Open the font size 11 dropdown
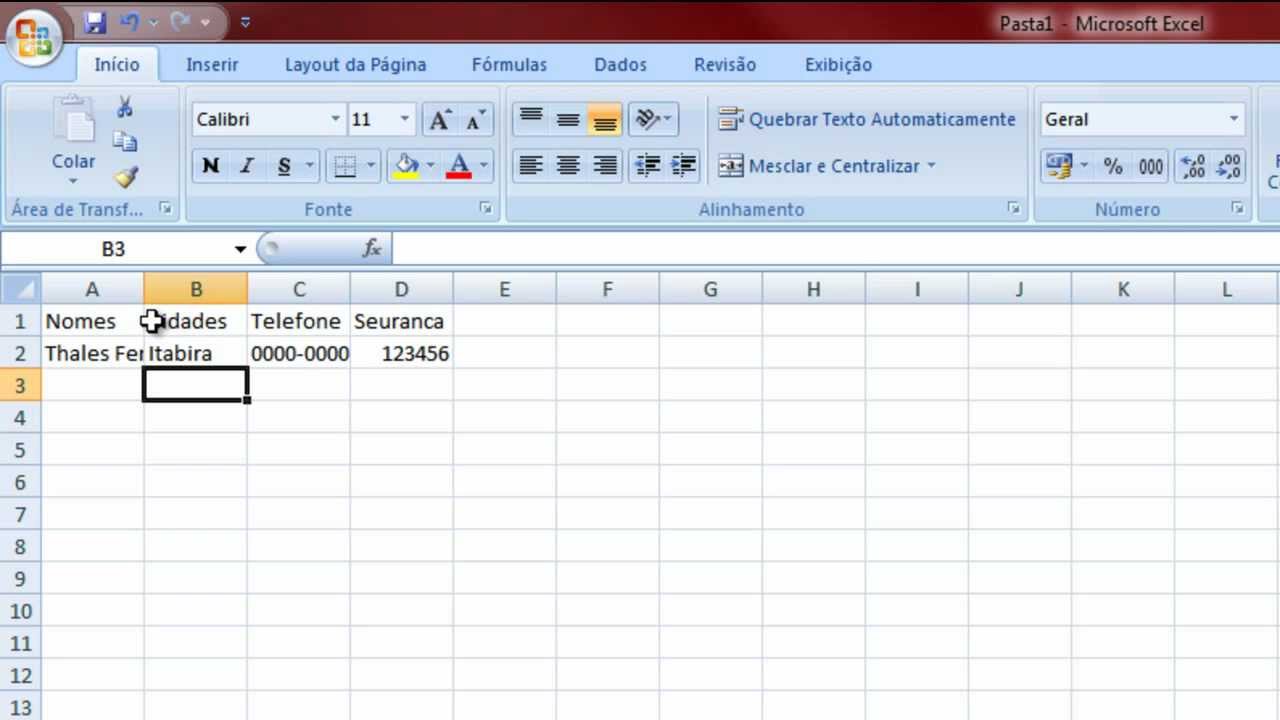This screenshot has height=720, width=1280. (x=405, y=119)
